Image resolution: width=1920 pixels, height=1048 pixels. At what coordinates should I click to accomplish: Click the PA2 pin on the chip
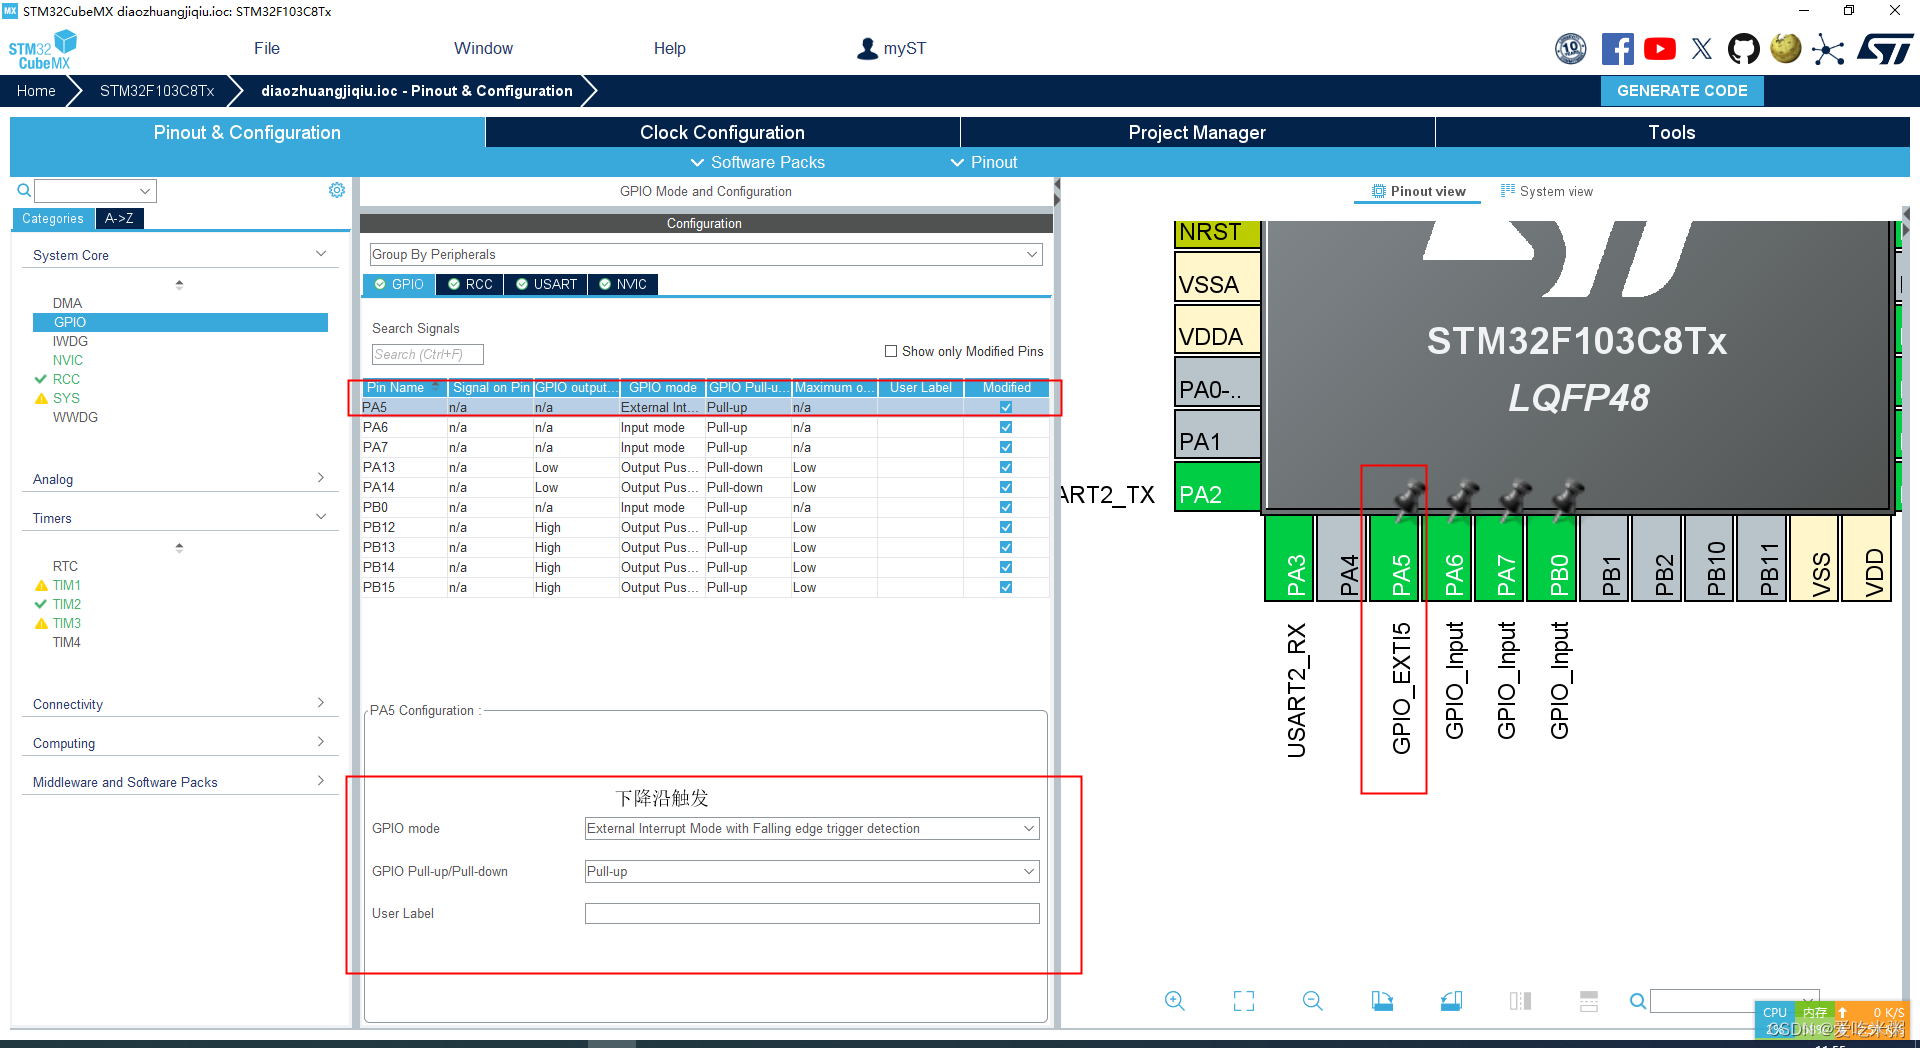[x=1217, y=487]
